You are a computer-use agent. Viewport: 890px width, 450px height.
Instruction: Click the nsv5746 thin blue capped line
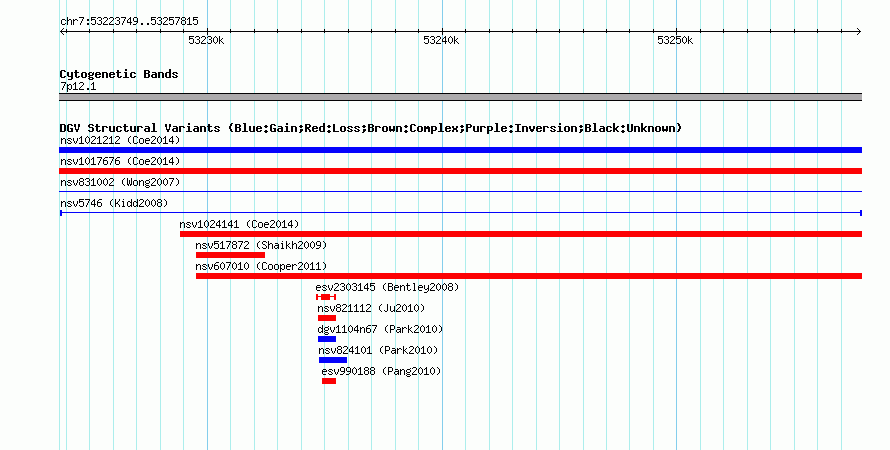click(460, 213)
